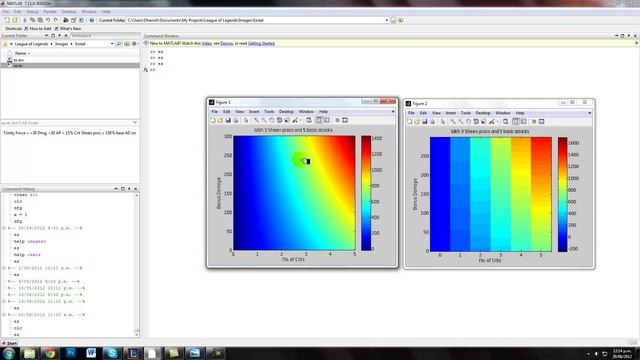
Task: Click Figure 2 colorbar
Action: (x=563, y=194)
